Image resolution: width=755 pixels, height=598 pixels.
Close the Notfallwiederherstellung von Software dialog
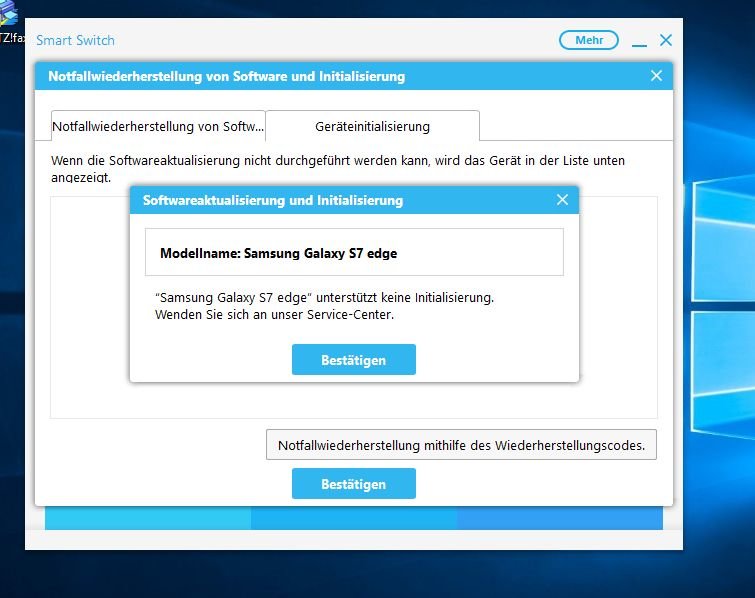pos(656,76)
